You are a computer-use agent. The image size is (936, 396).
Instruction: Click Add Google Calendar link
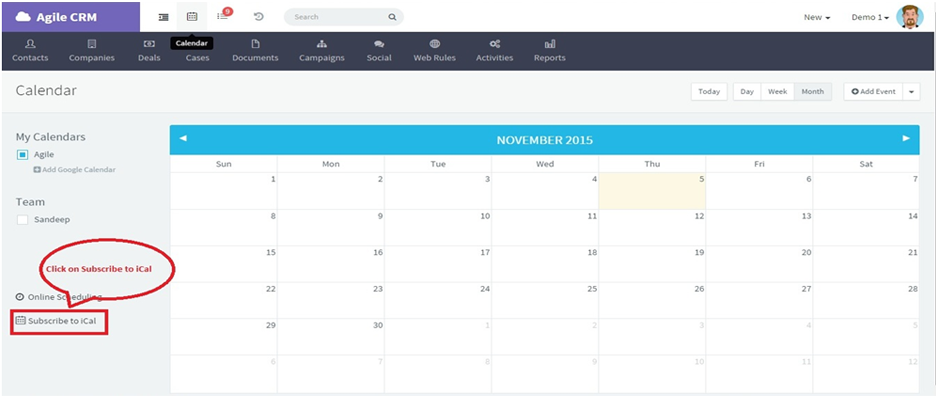(x=75, y=170)
